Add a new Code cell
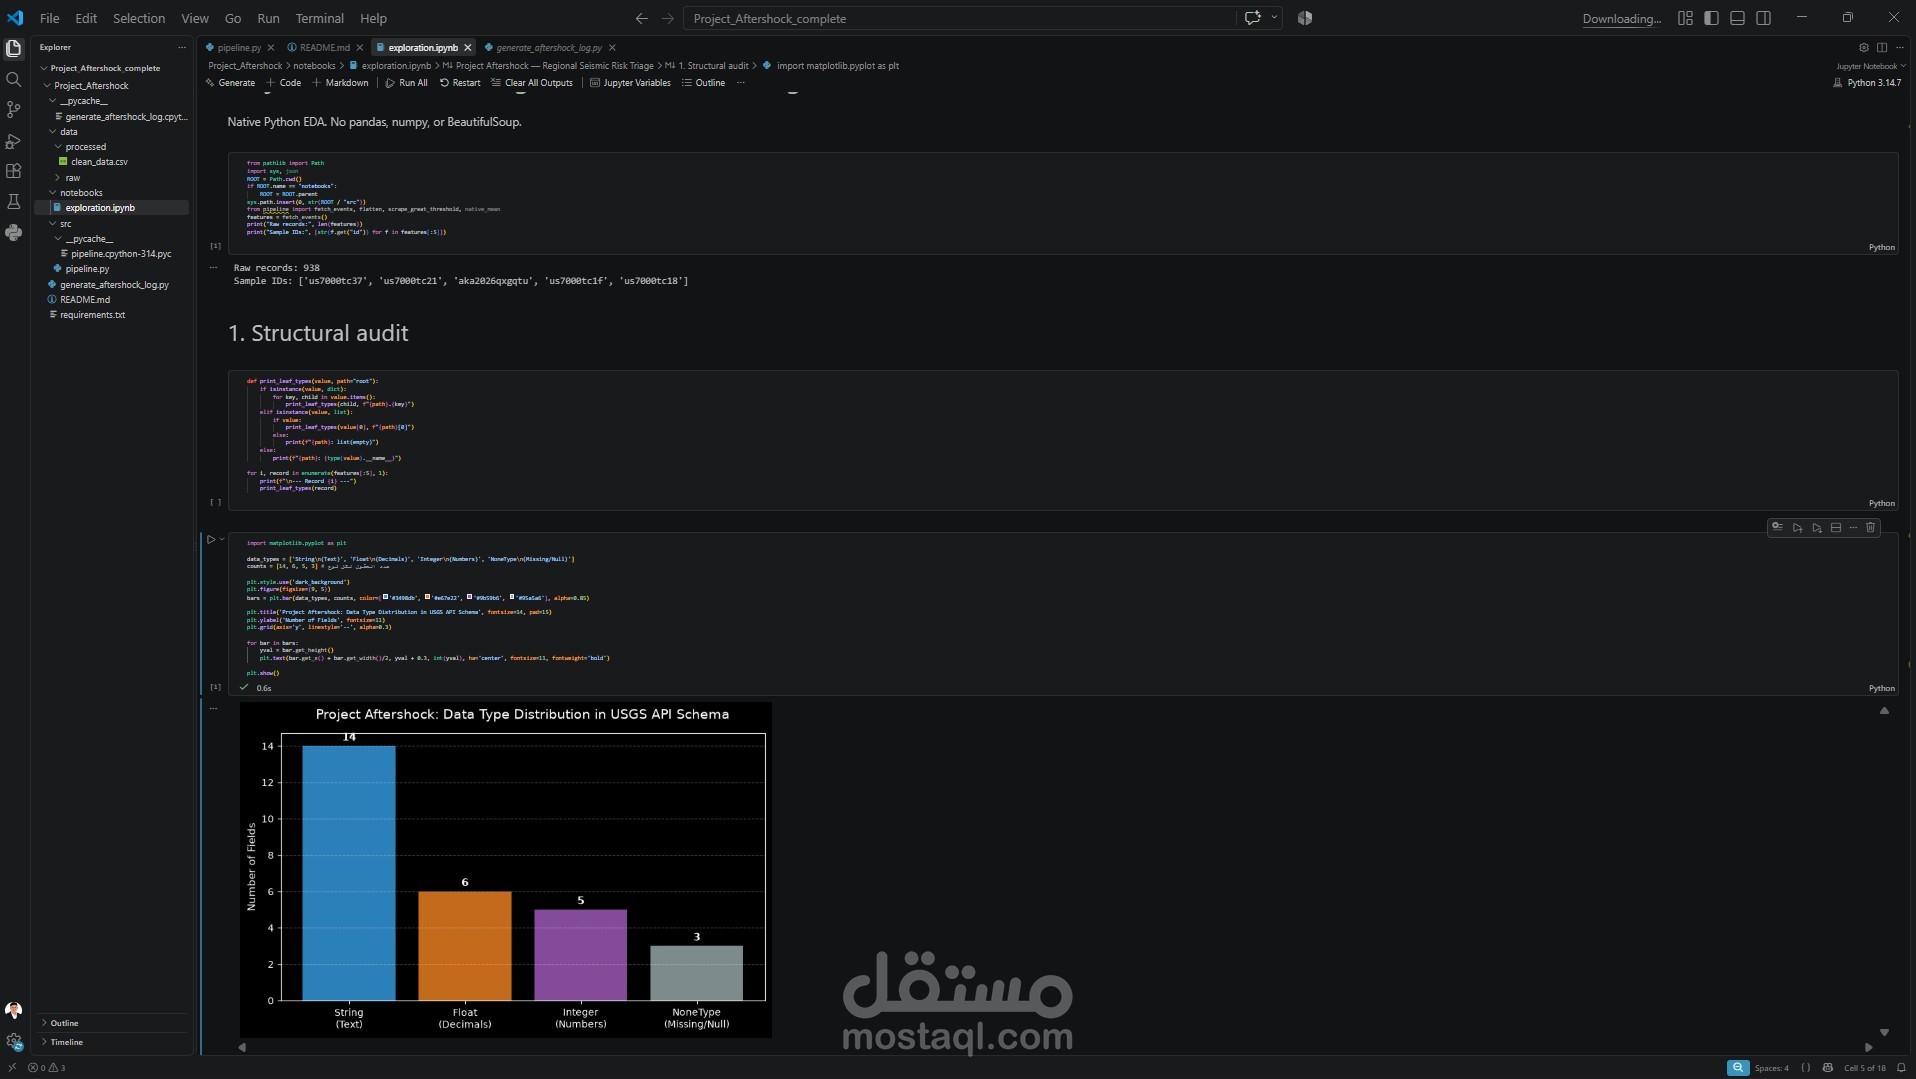The height and width of the screenshot is (1079, 1916). coord(283,83)
